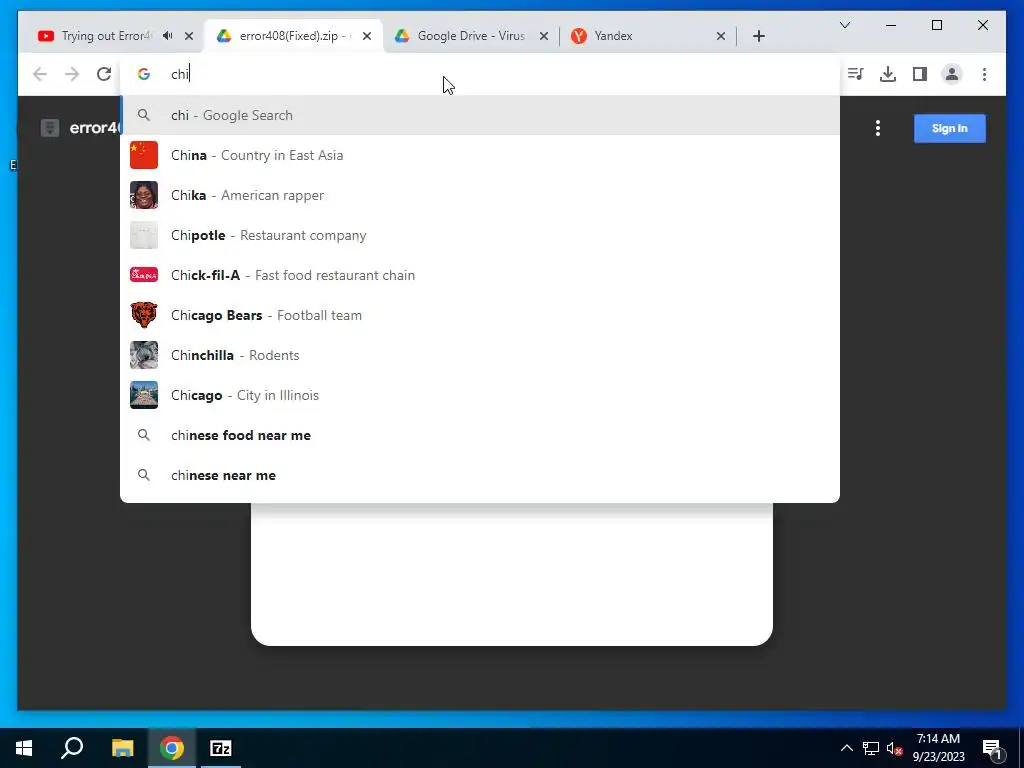Choose the China suggestion
The image size is (1024, 768).
tap(479, 155)
